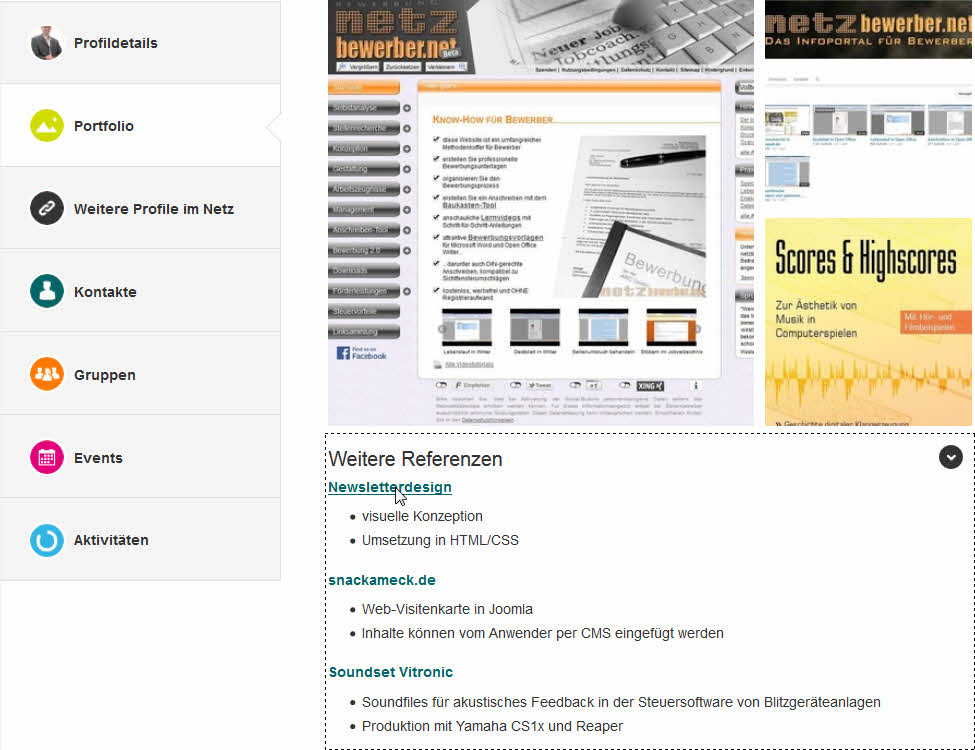
Task: Click the orange Gruppen people icon
Action: pyautogui.click(x=47, y=375)
